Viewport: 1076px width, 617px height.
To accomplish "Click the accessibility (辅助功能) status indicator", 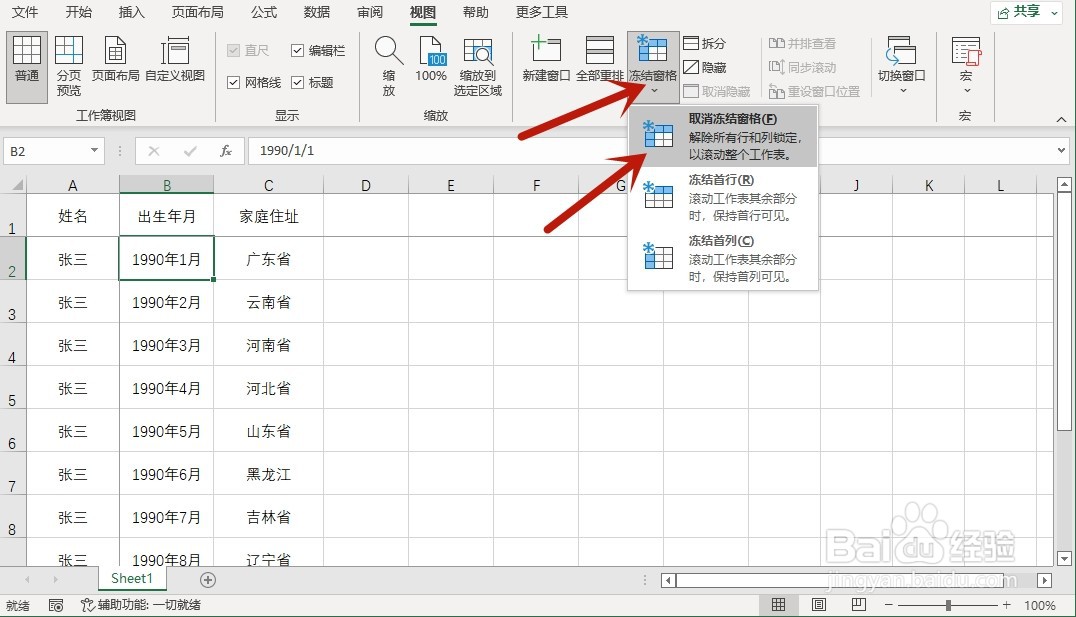I will [x=141, y=605].
